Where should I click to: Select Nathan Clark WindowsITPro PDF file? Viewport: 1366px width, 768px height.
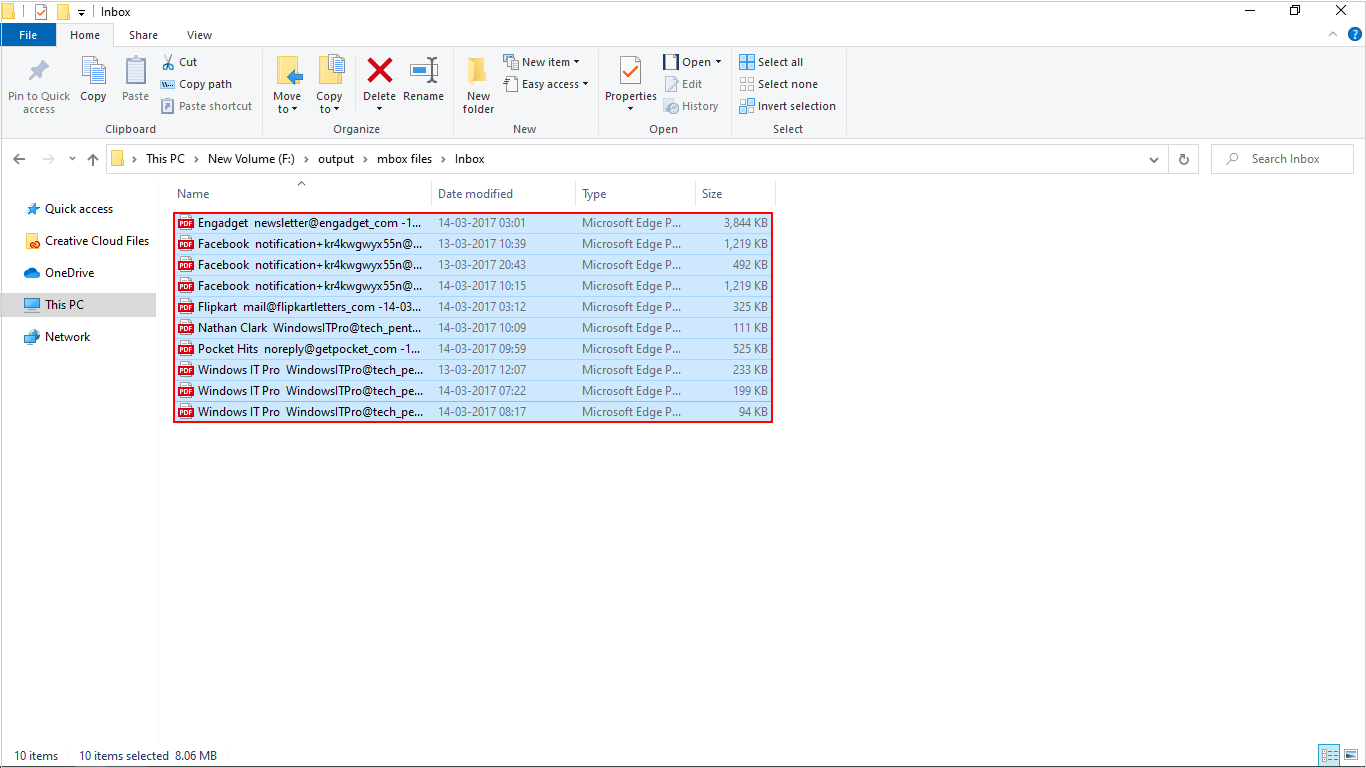point(473,328)
